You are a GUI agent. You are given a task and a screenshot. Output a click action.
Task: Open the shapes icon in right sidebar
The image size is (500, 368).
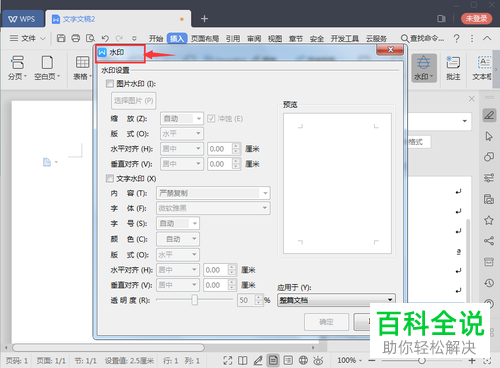click(489, 157)
